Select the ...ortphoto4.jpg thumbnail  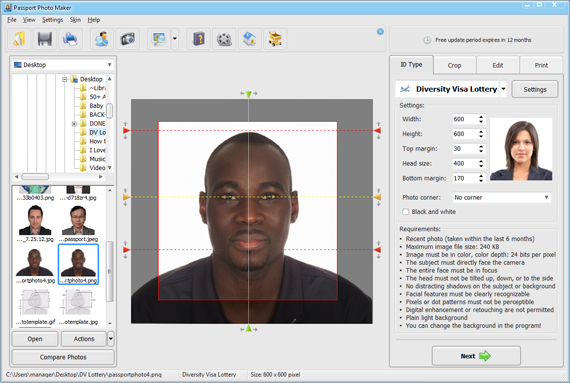(x=35, y=265)
